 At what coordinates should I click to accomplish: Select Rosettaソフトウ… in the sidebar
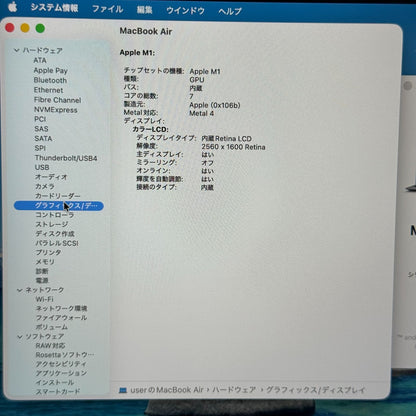click(x=65, y=355)
